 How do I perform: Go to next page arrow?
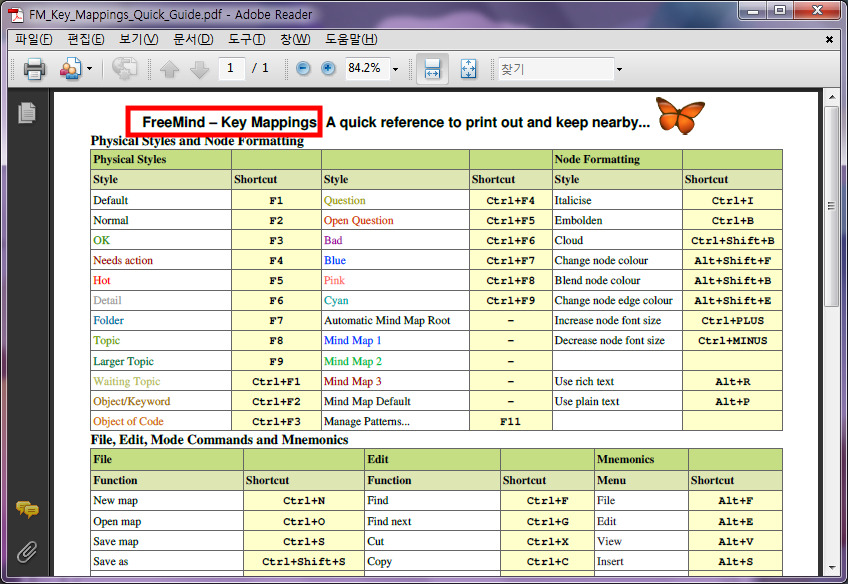click(199, 69)
